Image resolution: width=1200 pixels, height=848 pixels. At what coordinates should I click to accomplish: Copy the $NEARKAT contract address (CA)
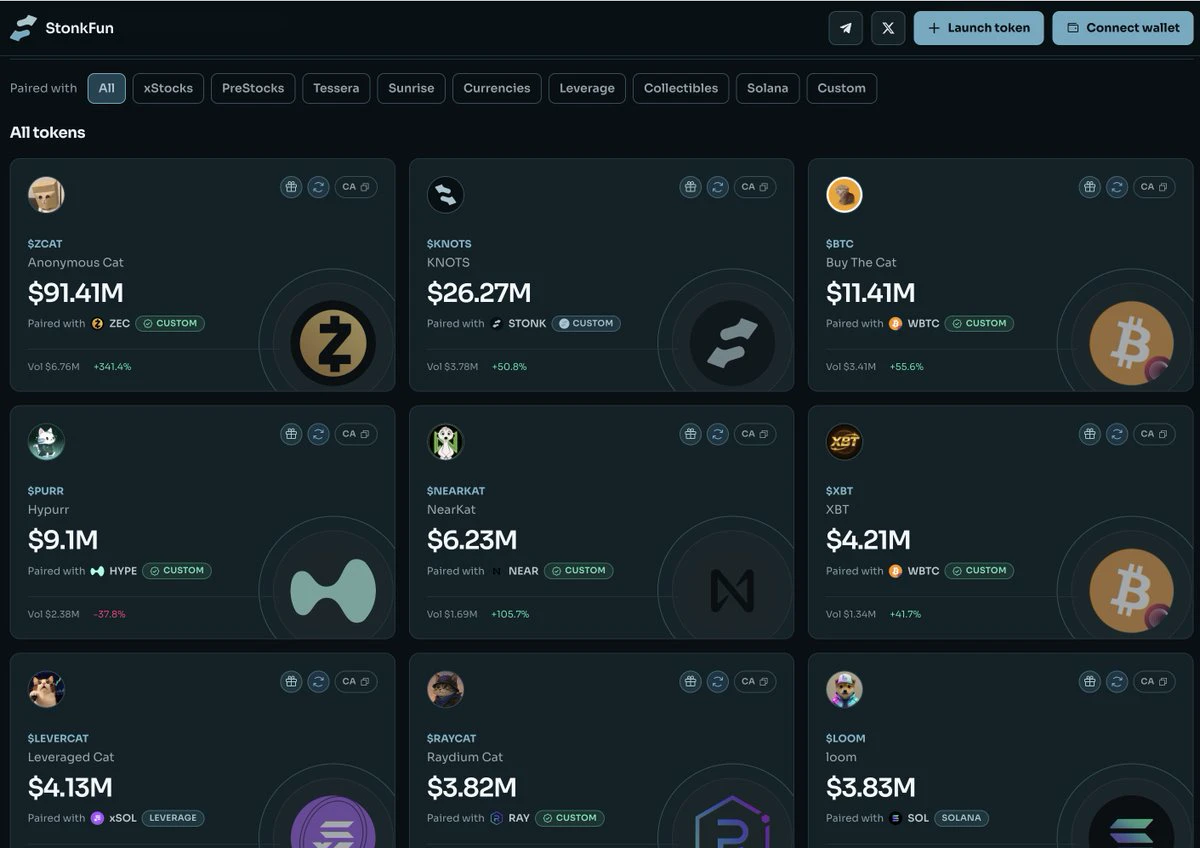point(755,434)
